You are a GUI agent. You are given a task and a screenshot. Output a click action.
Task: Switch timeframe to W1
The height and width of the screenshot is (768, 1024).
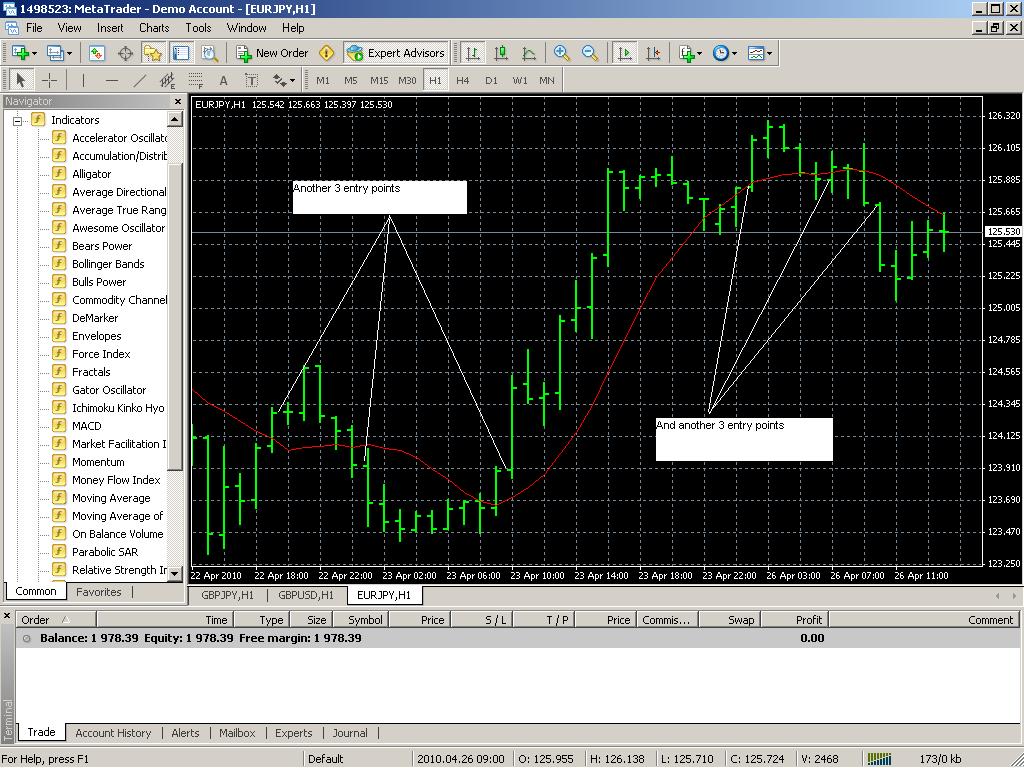tap(520, 80)
